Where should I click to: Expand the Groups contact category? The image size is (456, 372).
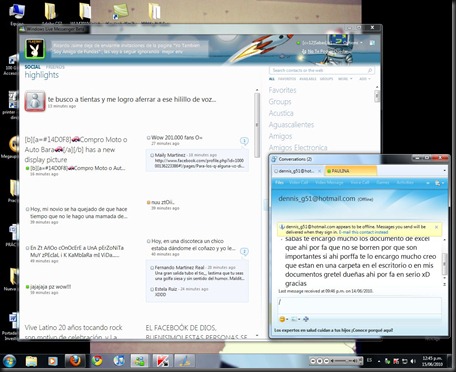coord(280,102)
